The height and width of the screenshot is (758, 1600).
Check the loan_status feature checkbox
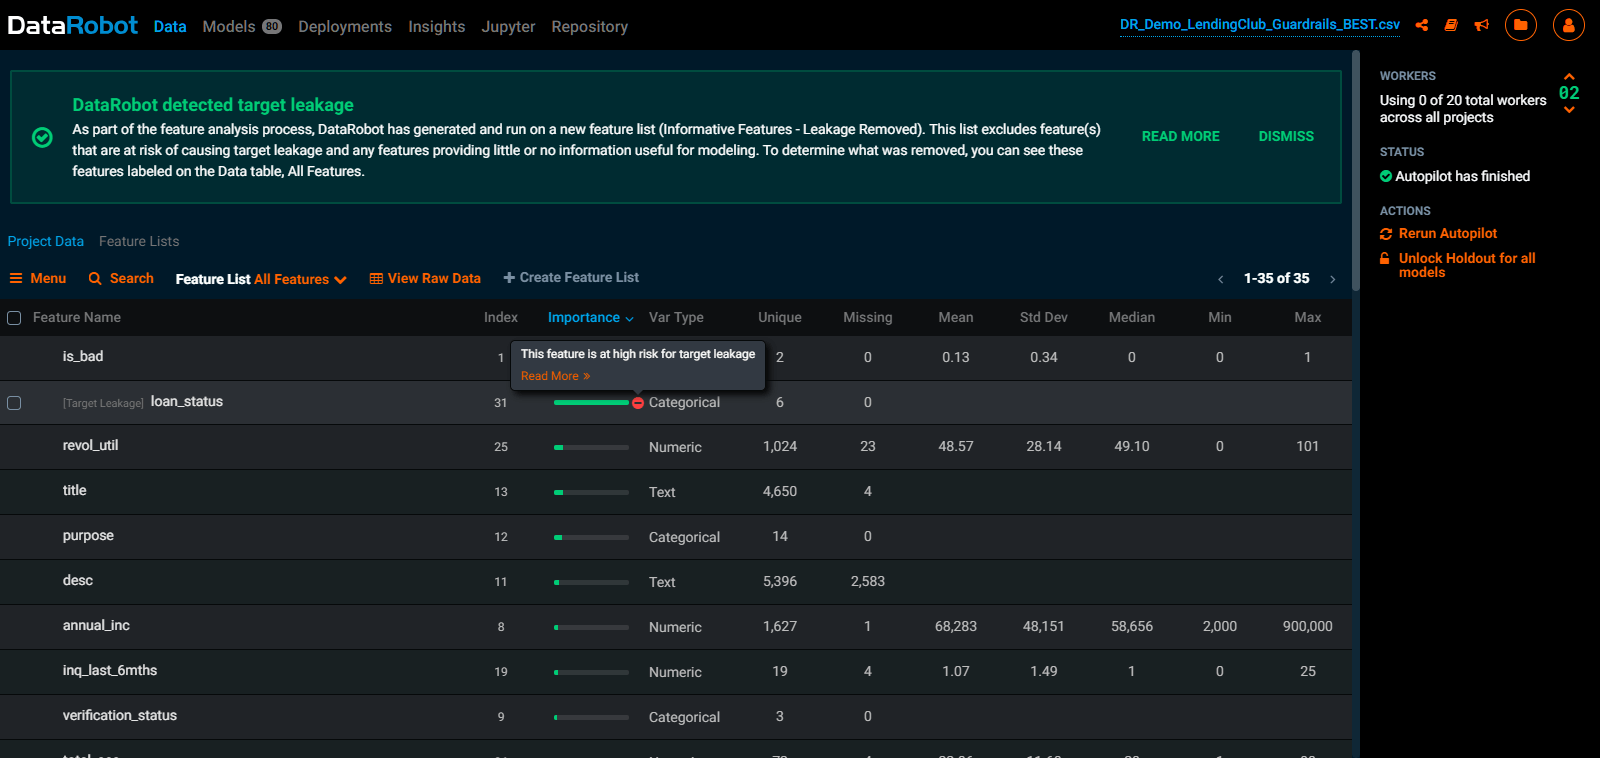pos(14,403)
